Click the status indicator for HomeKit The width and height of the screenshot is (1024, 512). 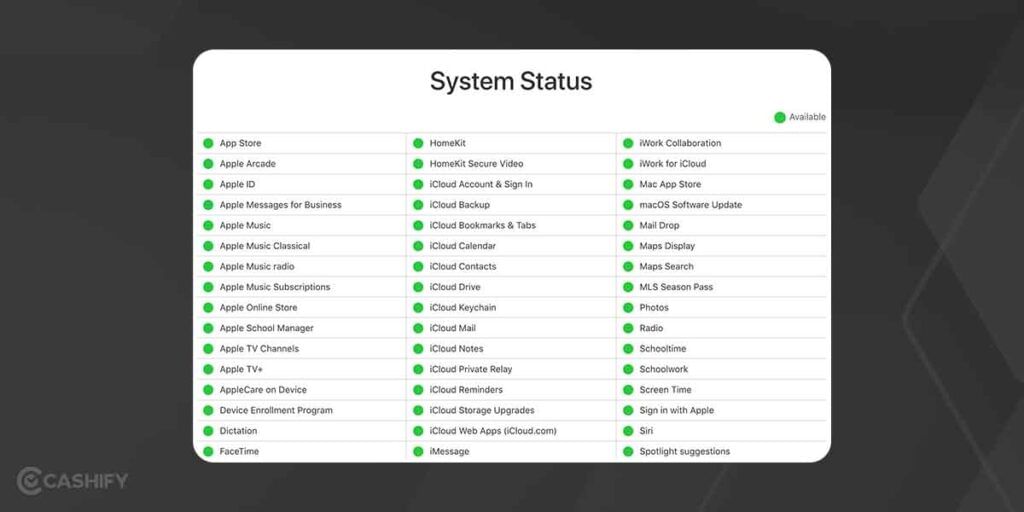point(418,143)
